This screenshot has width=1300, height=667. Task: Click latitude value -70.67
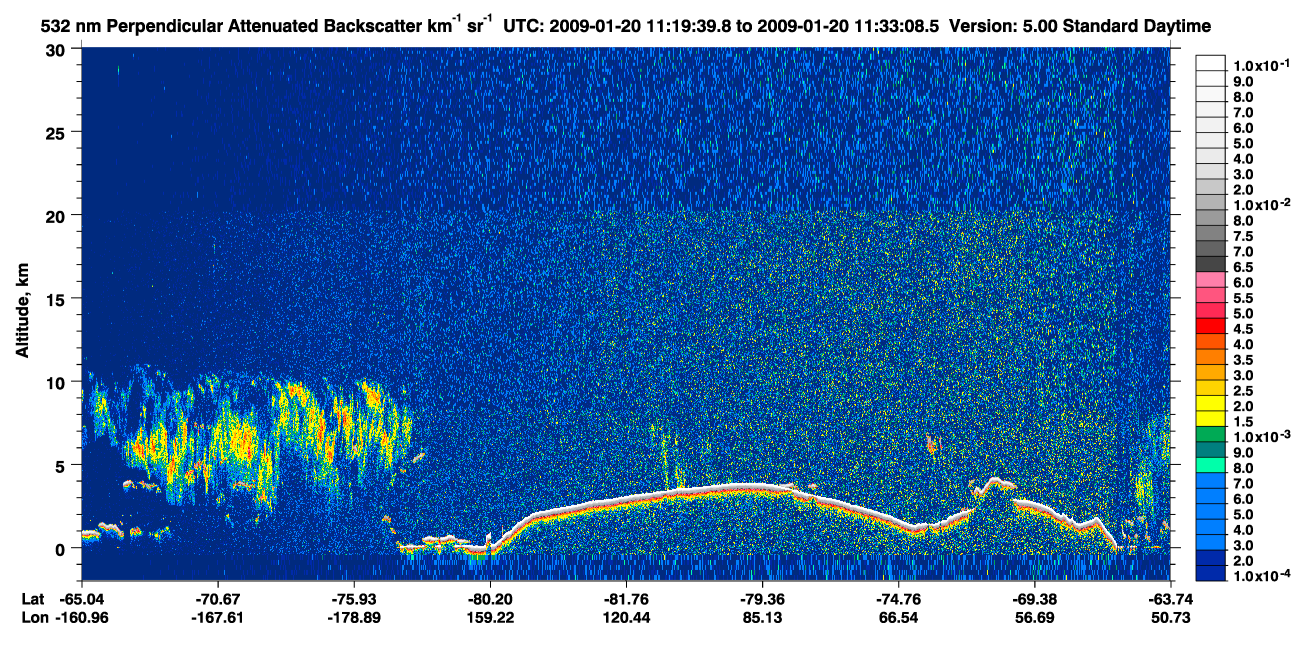pos(218,599)
